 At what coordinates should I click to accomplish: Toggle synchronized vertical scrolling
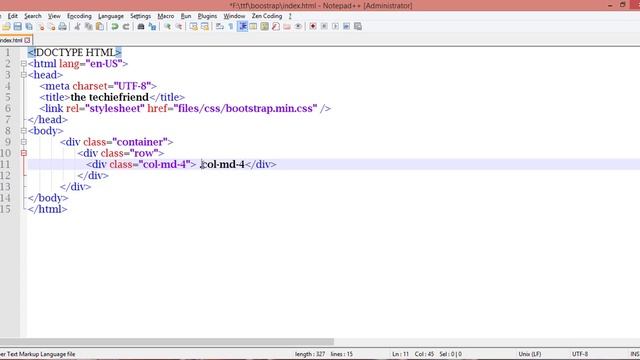(x=193, y=27)
